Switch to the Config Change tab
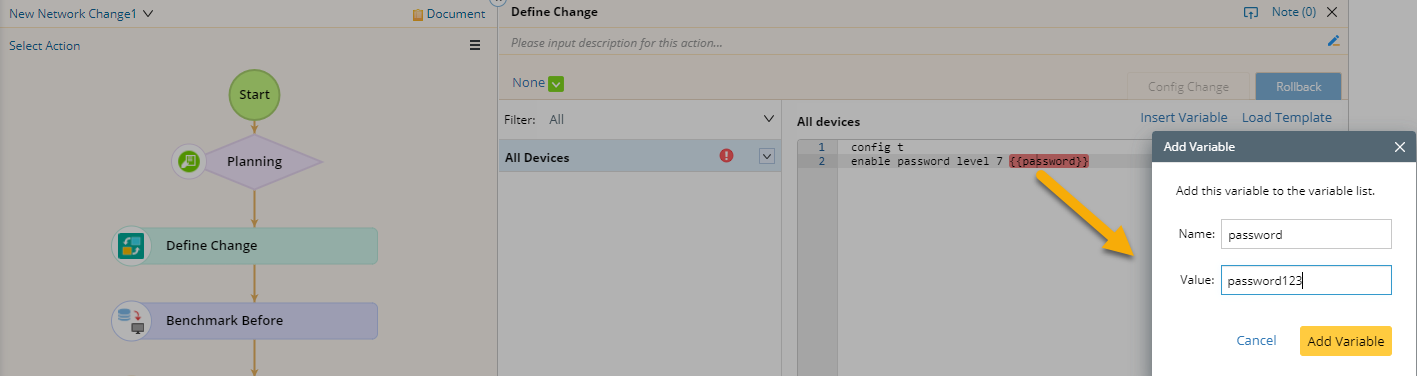The image size is (1417, 376). tap(1187, 86)
